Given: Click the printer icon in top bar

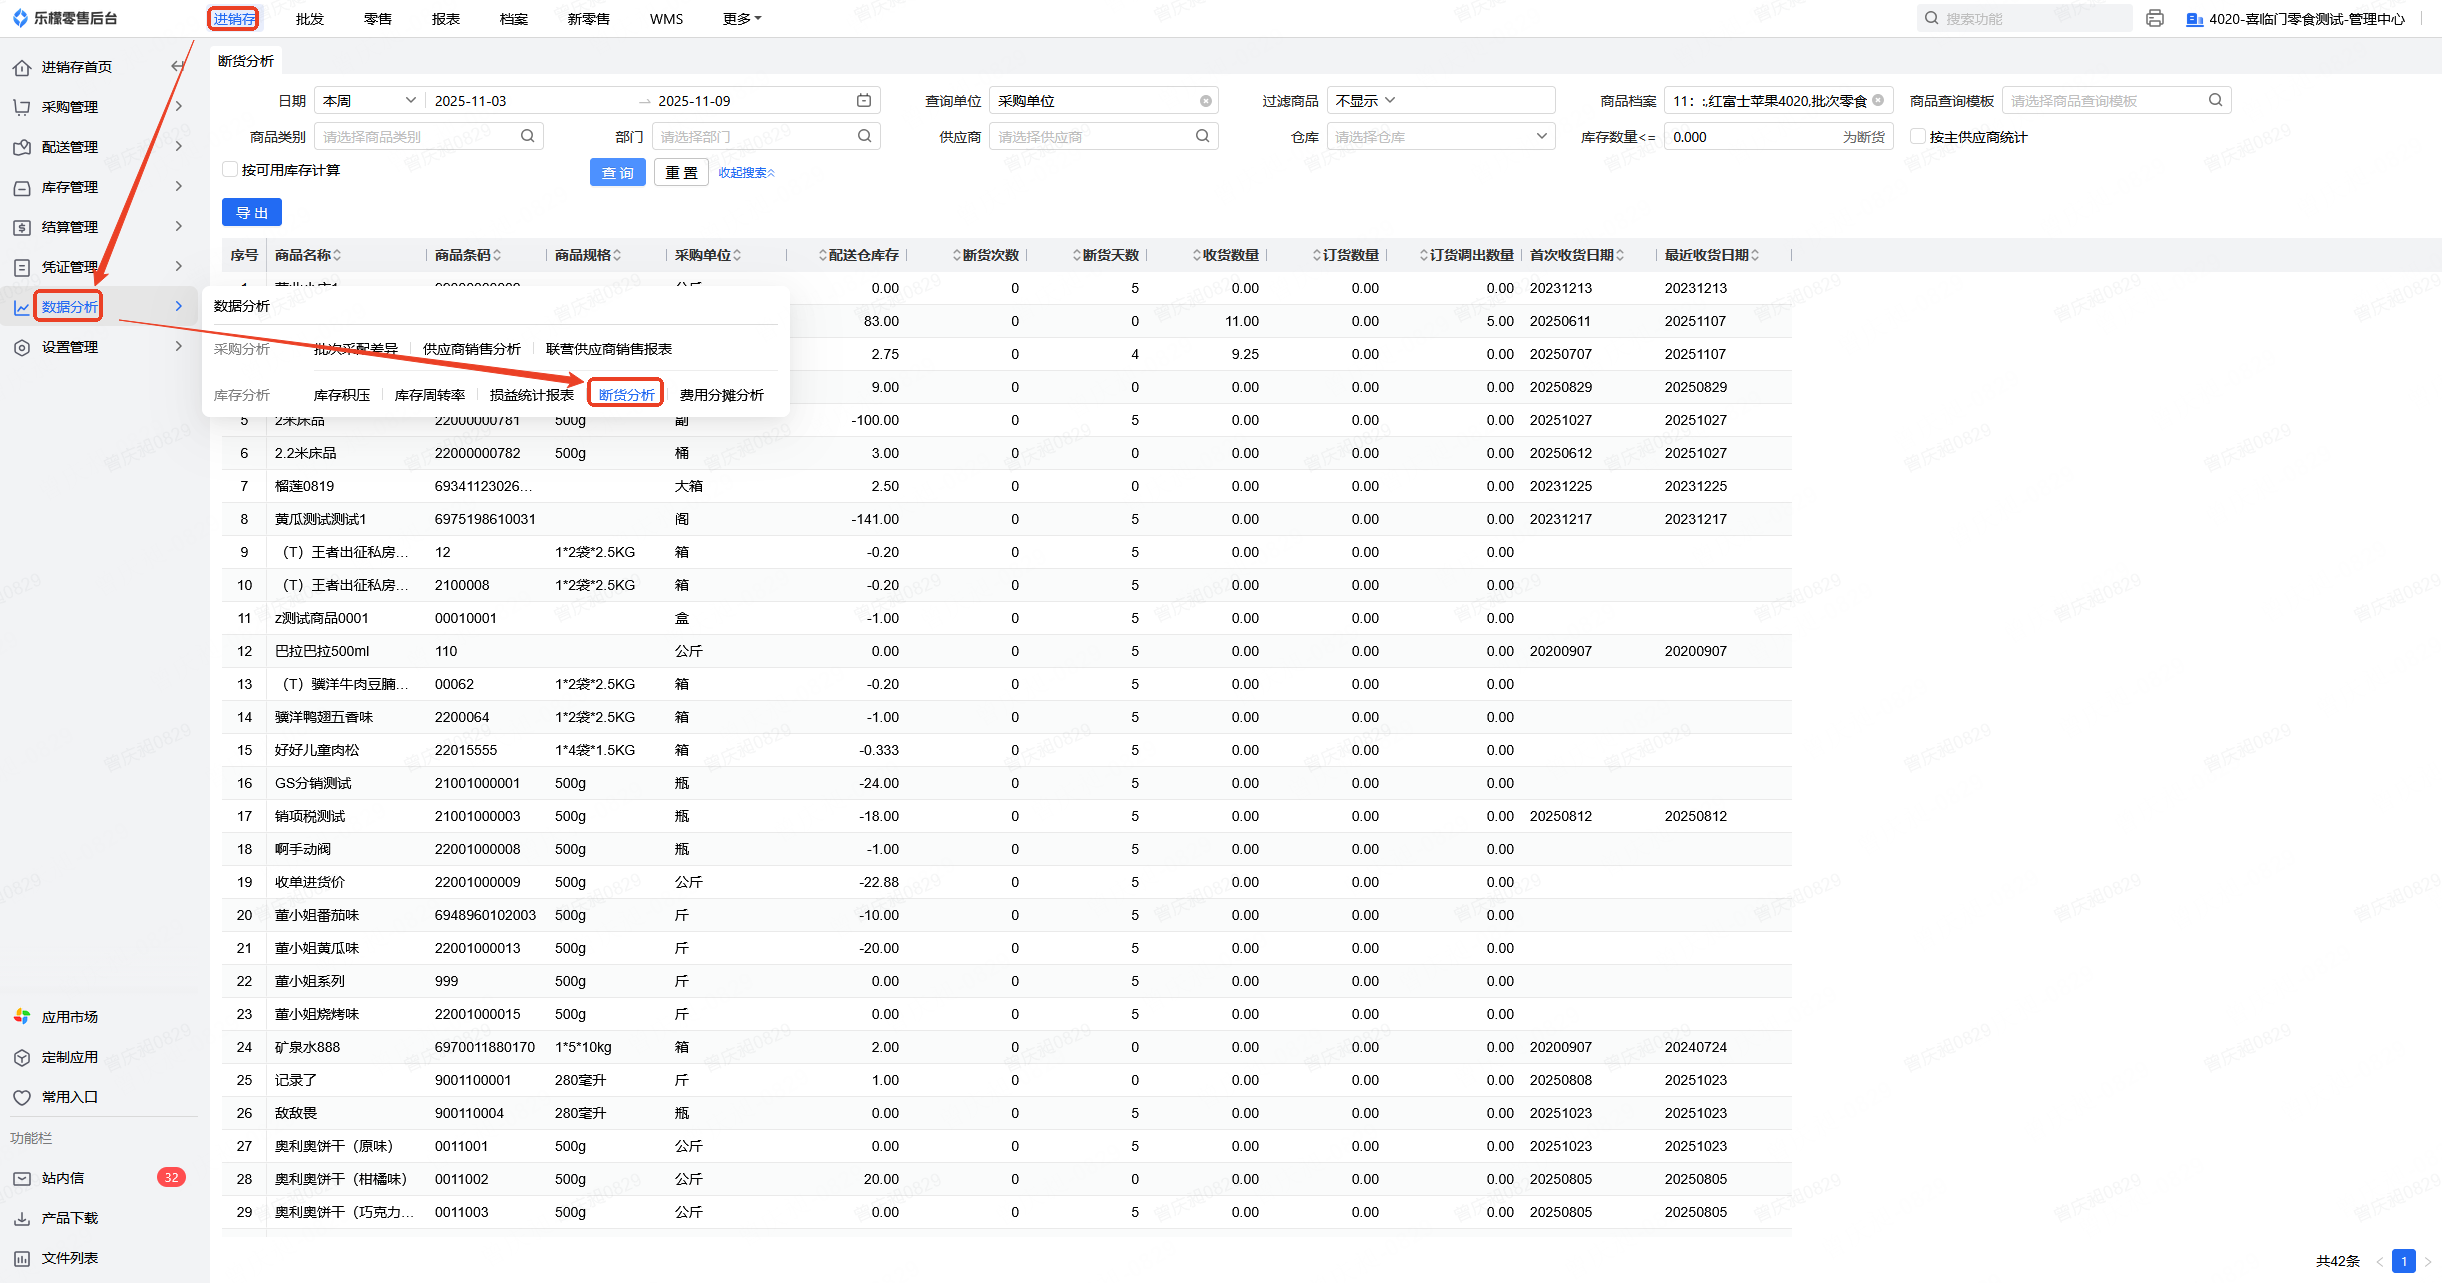Looking at the screenshot, I should (x=2155, y=19).
